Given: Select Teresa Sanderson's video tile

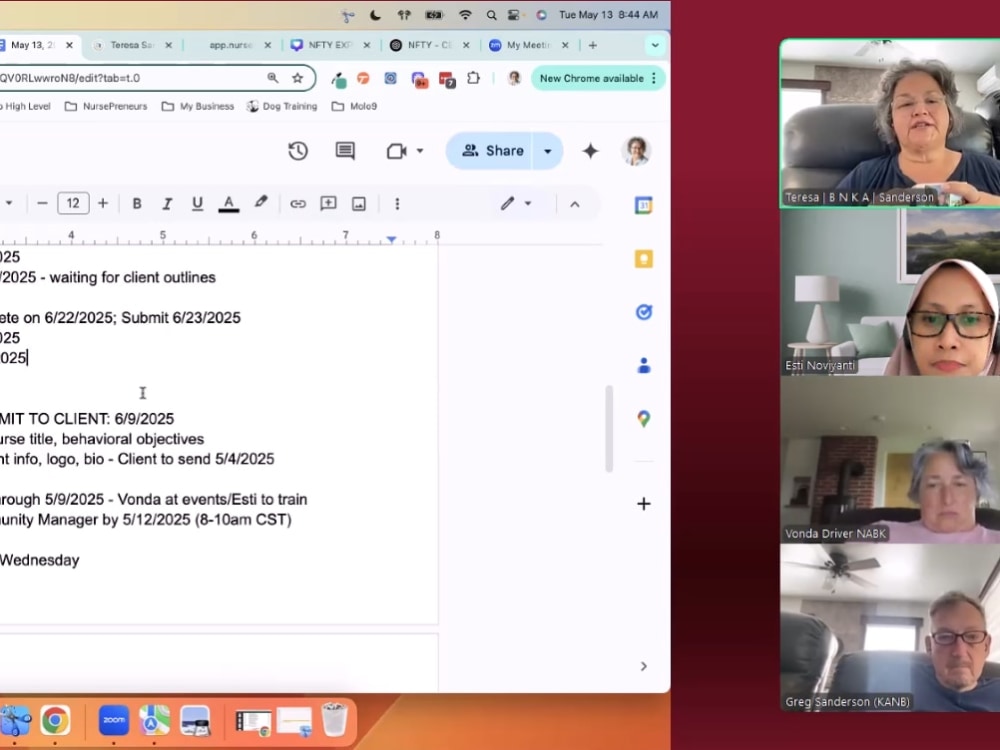Looking at the screenshot, I should pyautogui.click(x=890, y=124).
